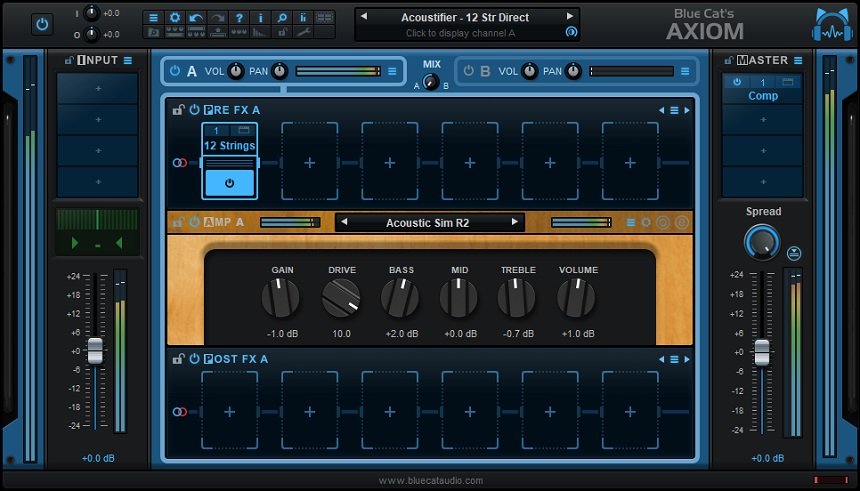Toggle channel A power button
860x491 pixels.
[x=174, y=71]
